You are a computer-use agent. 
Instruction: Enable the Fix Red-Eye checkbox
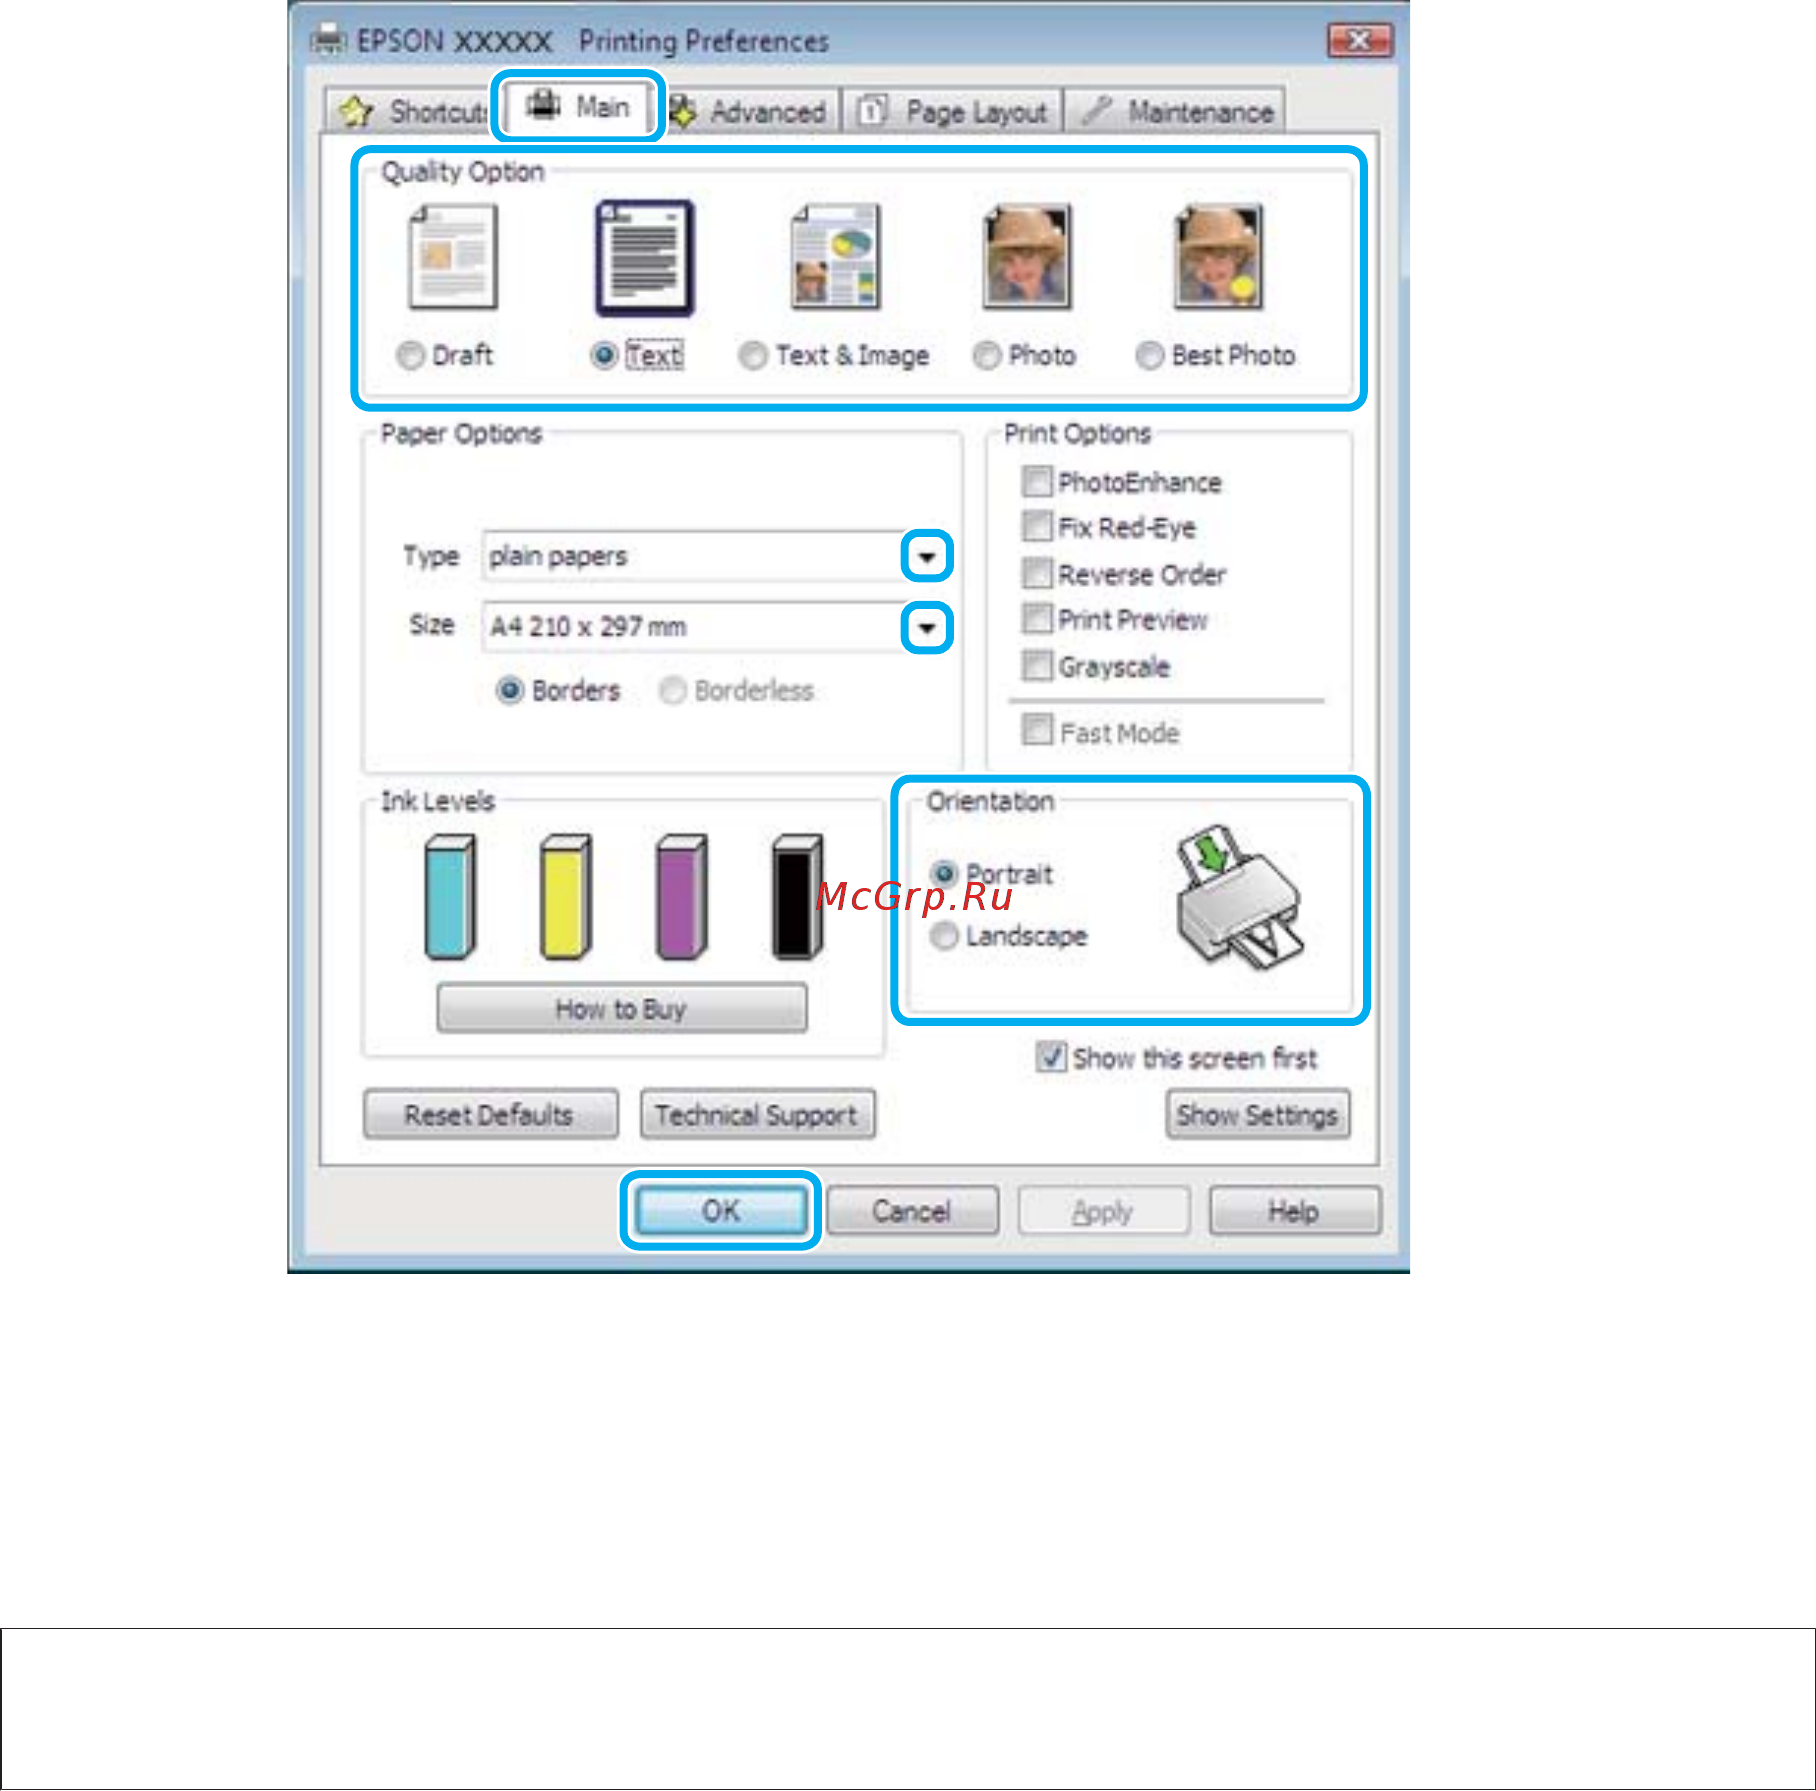coord(1037,526)
